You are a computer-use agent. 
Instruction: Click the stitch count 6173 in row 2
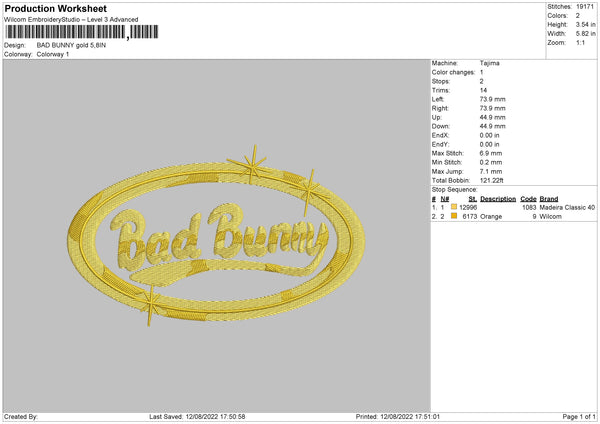pos(470,217)
